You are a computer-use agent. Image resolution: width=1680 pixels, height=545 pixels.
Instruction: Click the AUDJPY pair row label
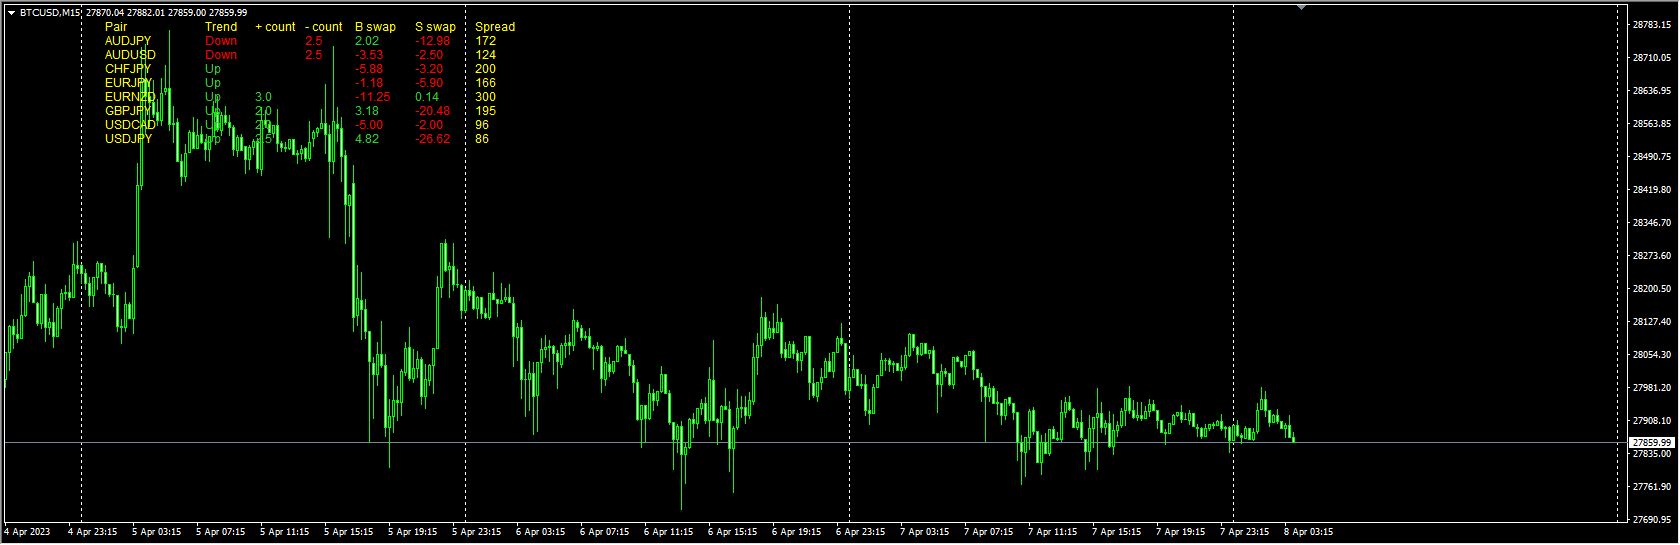pos(128,41)
